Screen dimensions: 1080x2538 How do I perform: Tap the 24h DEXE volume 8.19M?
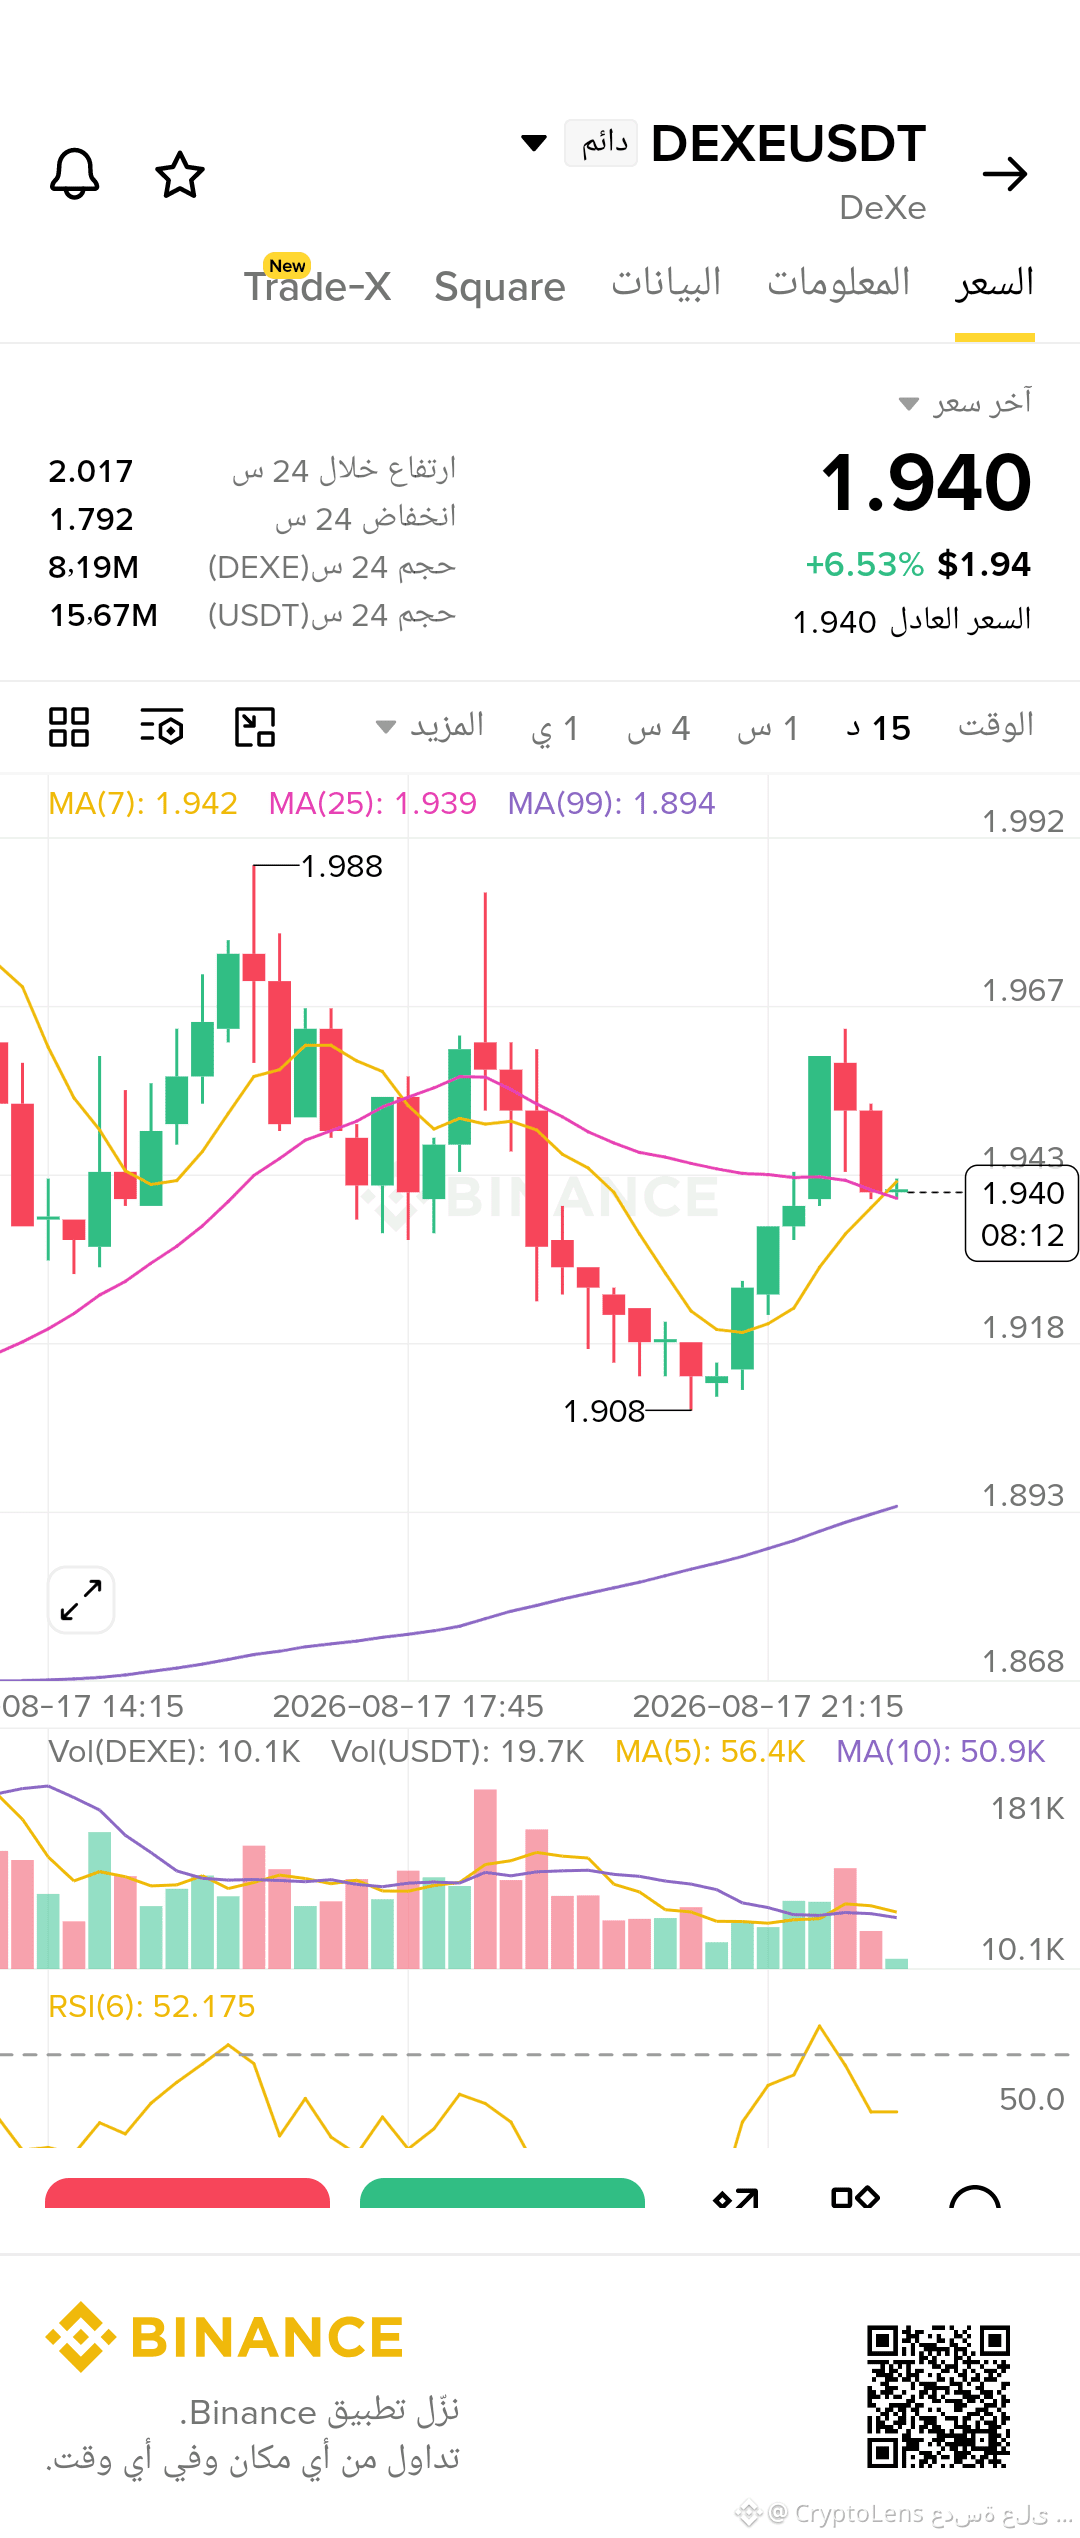(94, 567)
